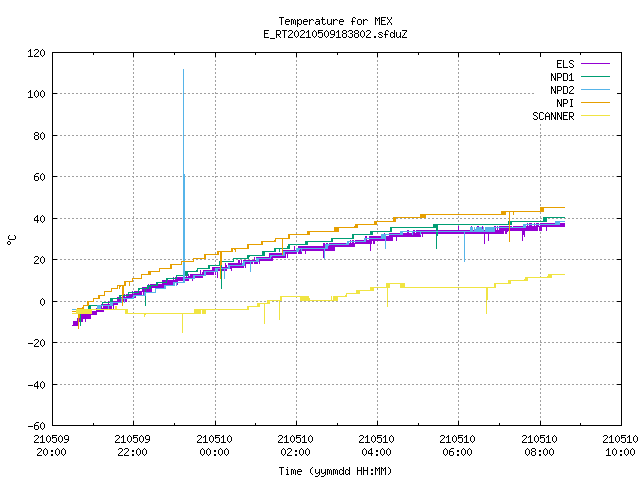
Task: Click the y-axis label -60
Action: click(36, 426)
